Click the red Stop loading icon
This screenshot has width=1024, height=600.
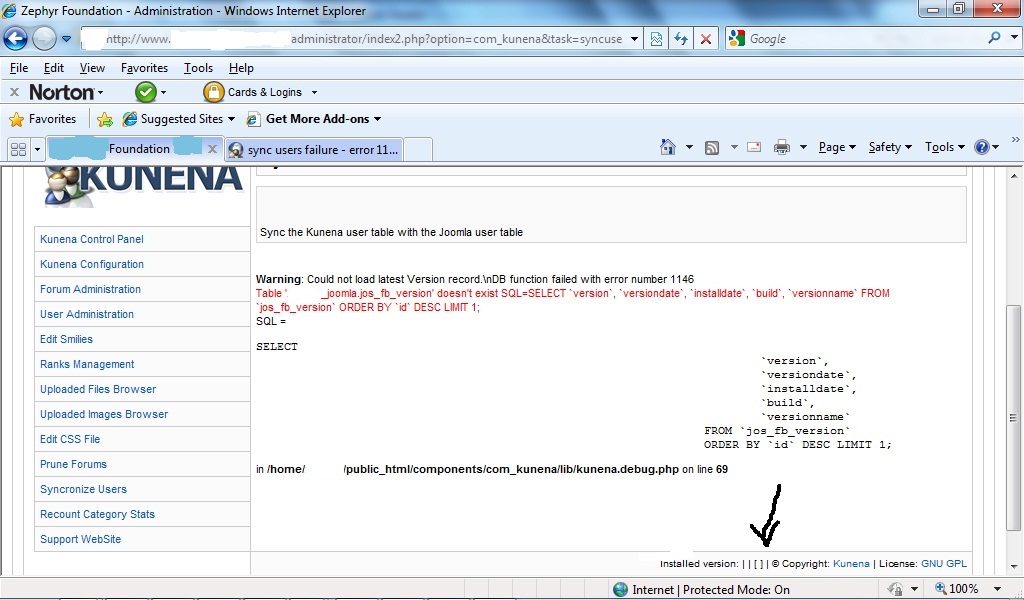[706, 39]
